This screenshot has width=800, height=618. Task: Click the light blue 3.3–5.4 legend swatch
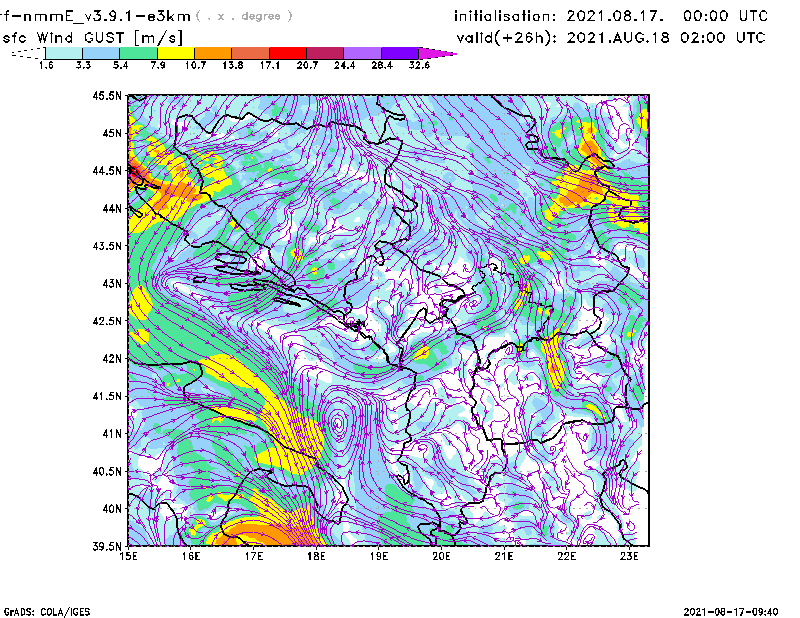[x=101, y=53]
